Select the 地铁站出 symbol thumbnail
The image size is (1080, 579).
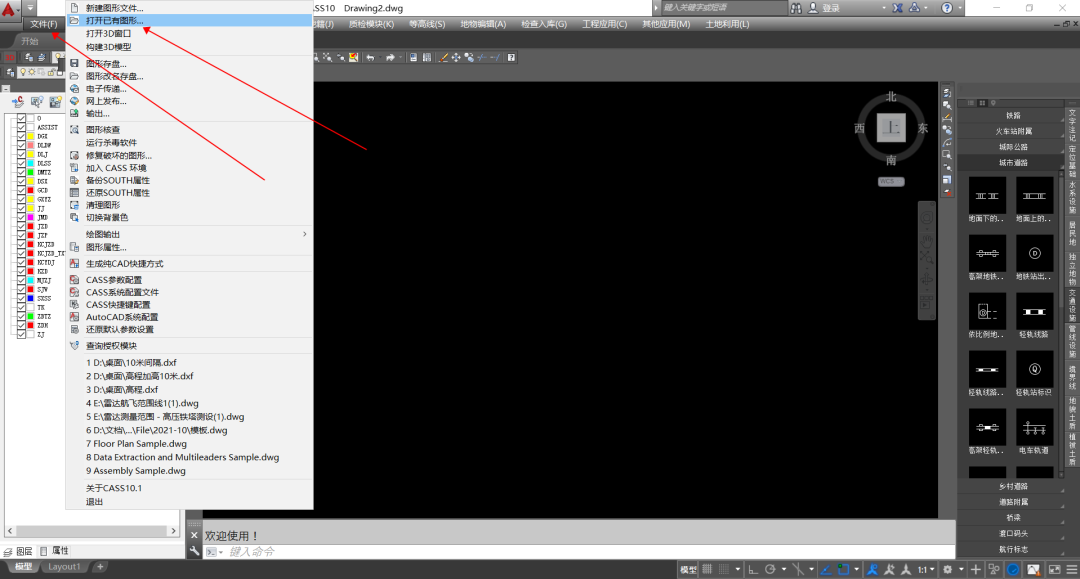pos(1034,253)
